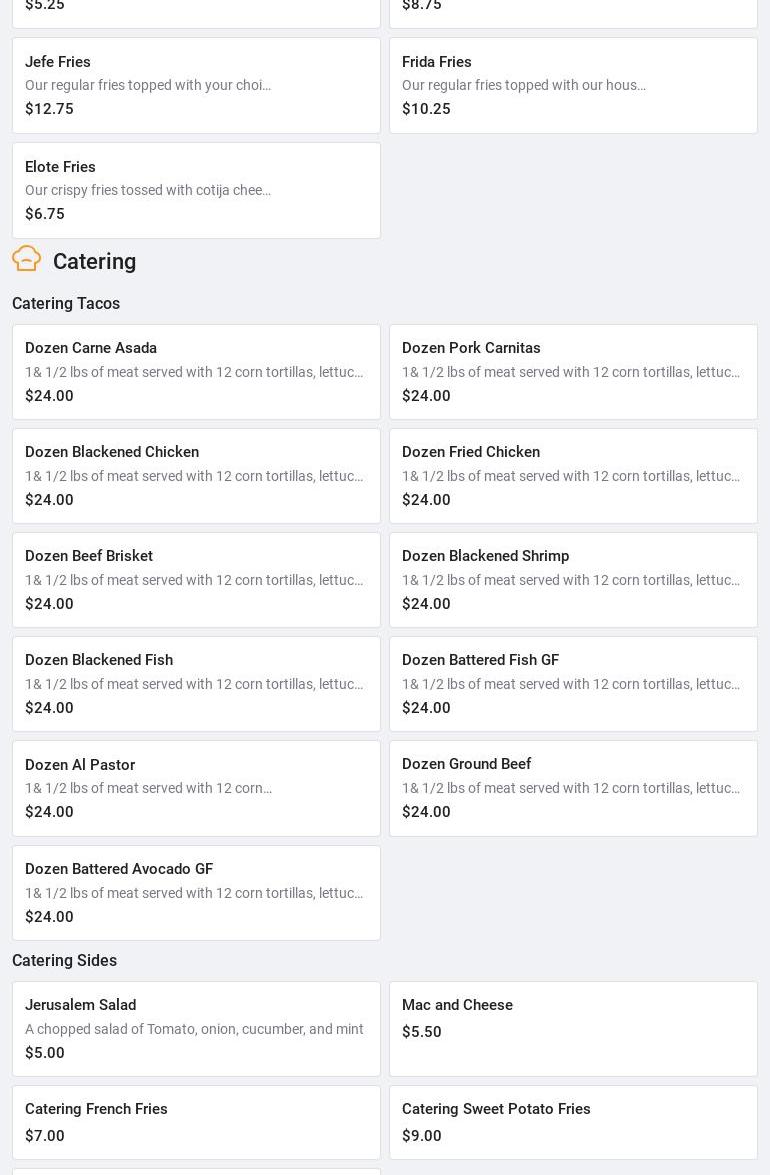The height and width of the screenshot is (1175, 770).
Task: Open Dozen Beef Brisket details
Action: (196, 580)
